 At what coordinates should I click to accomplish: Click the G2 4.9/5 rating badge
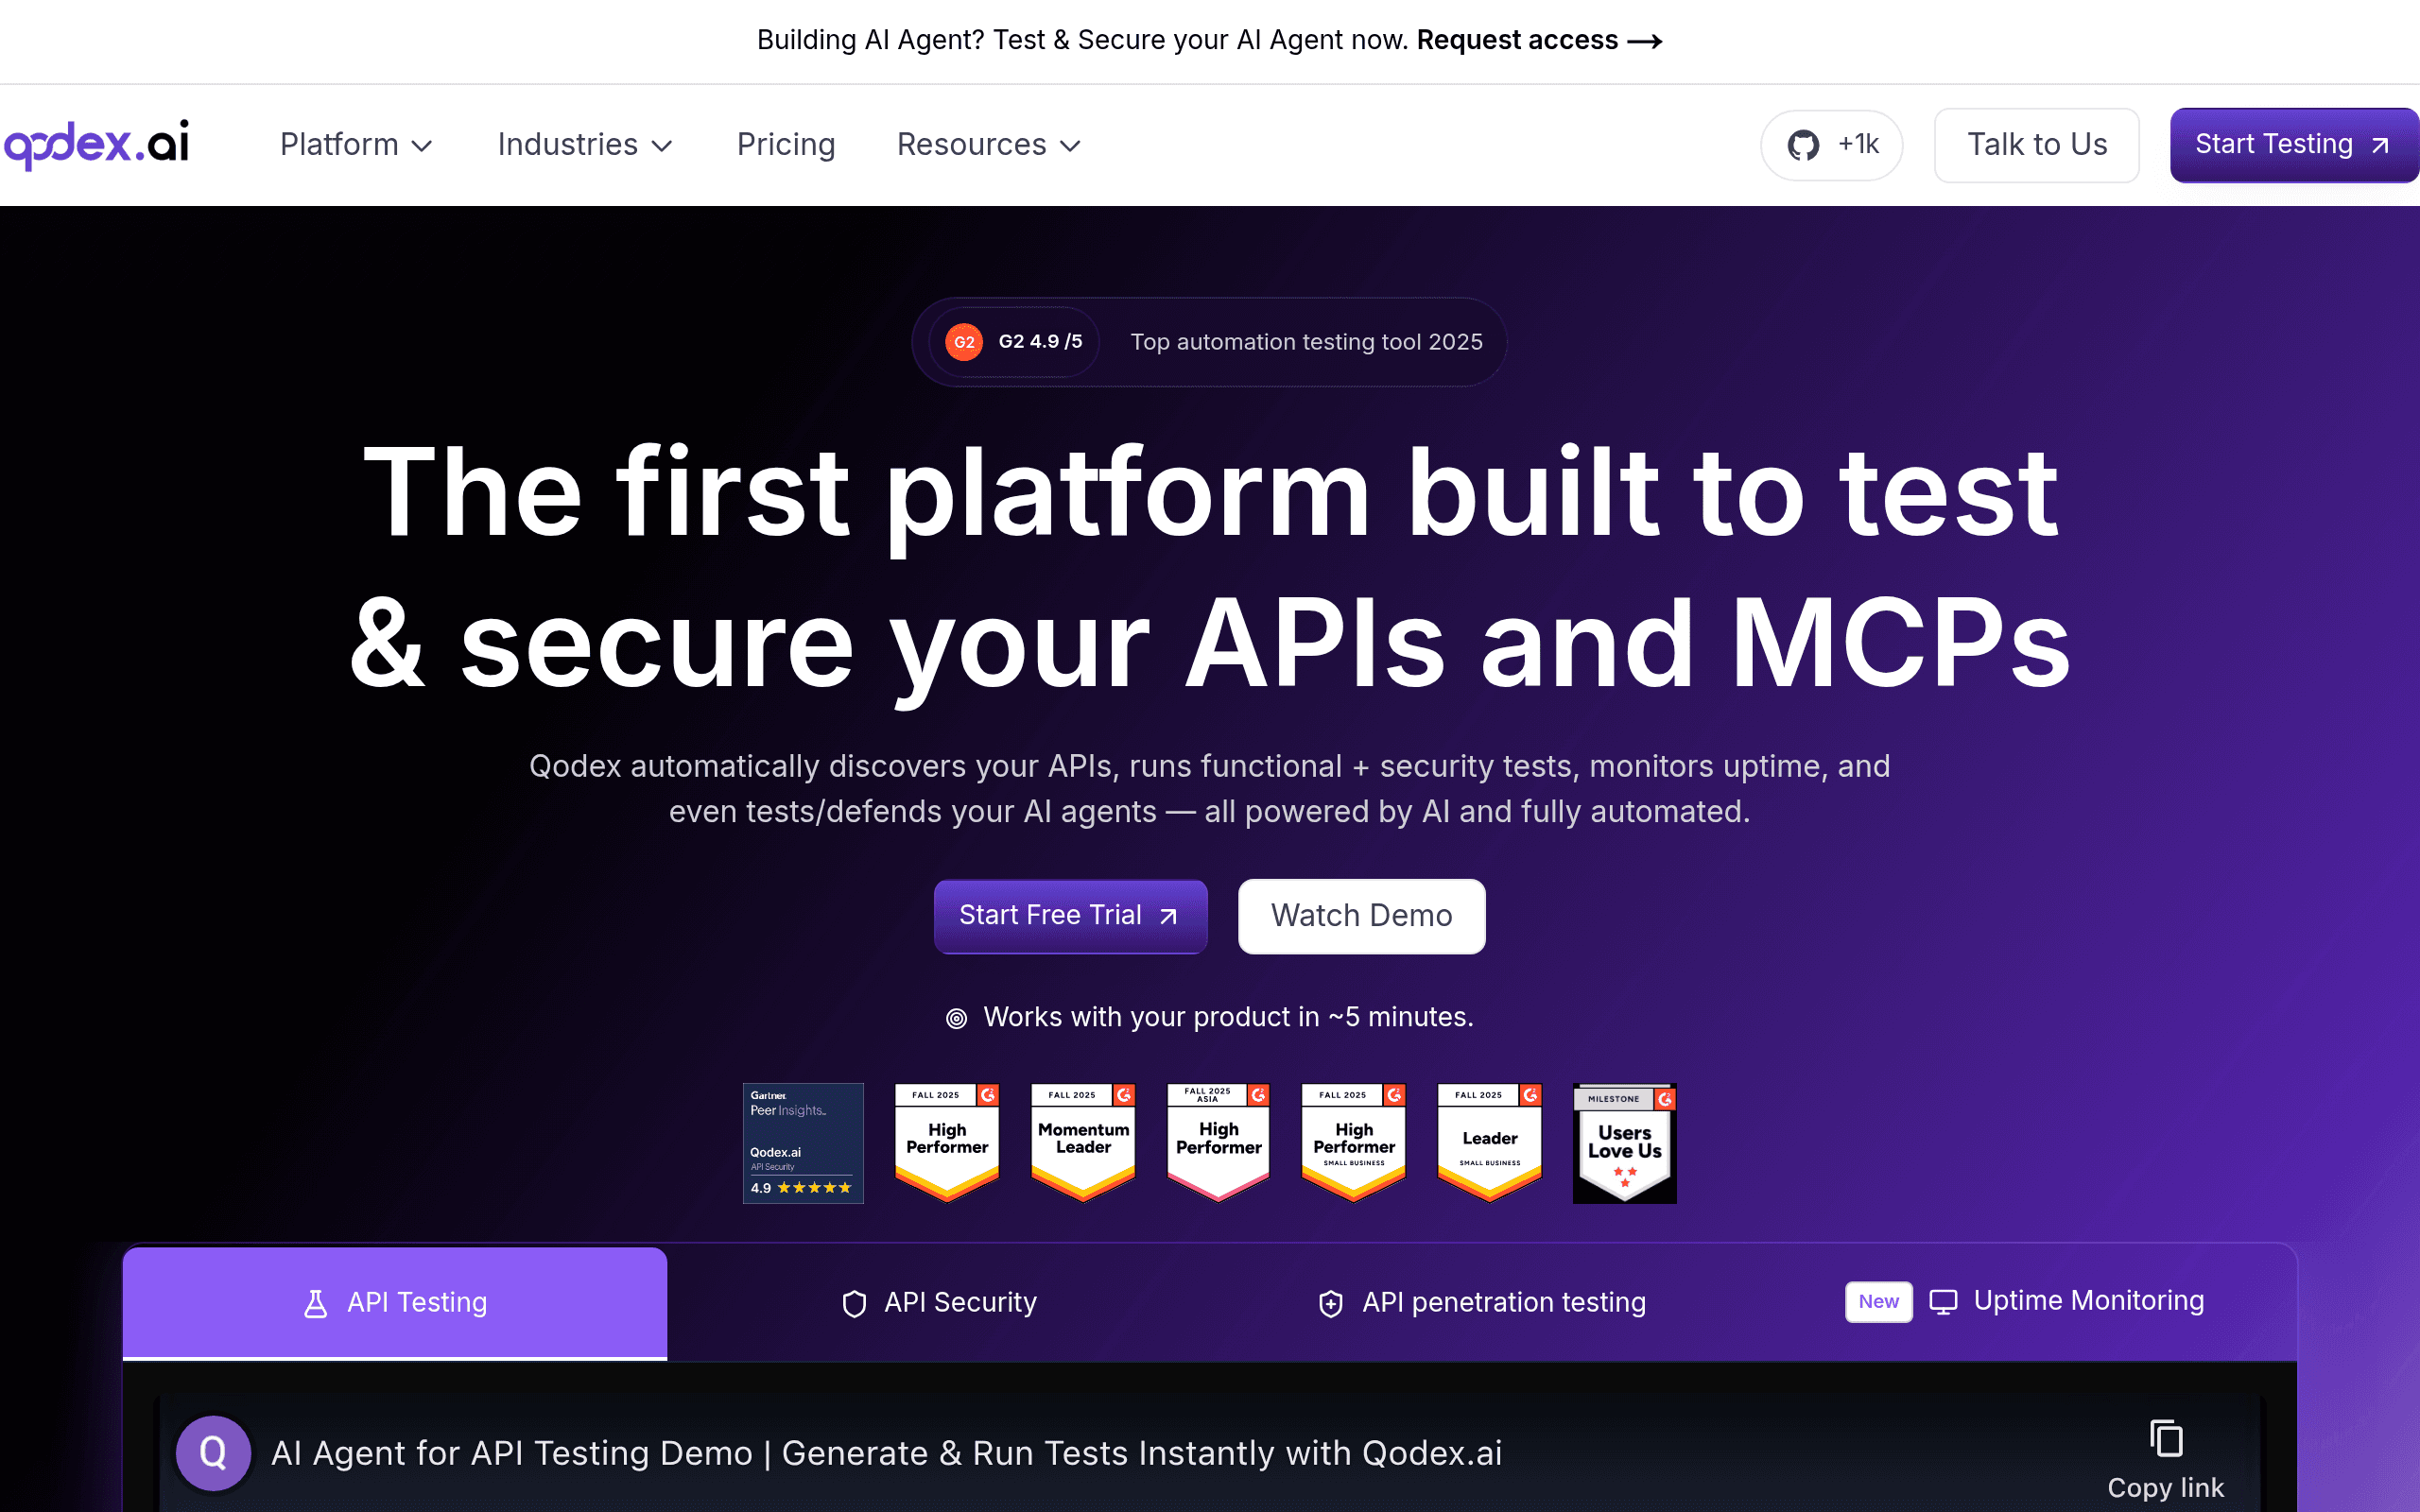[1014, 342]
